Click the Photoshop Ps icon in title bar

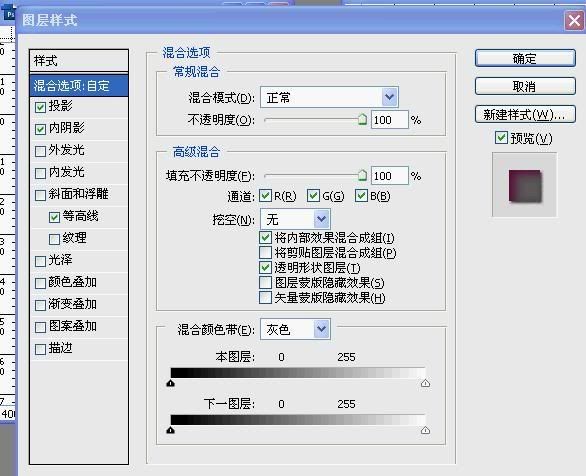(9, 14)
